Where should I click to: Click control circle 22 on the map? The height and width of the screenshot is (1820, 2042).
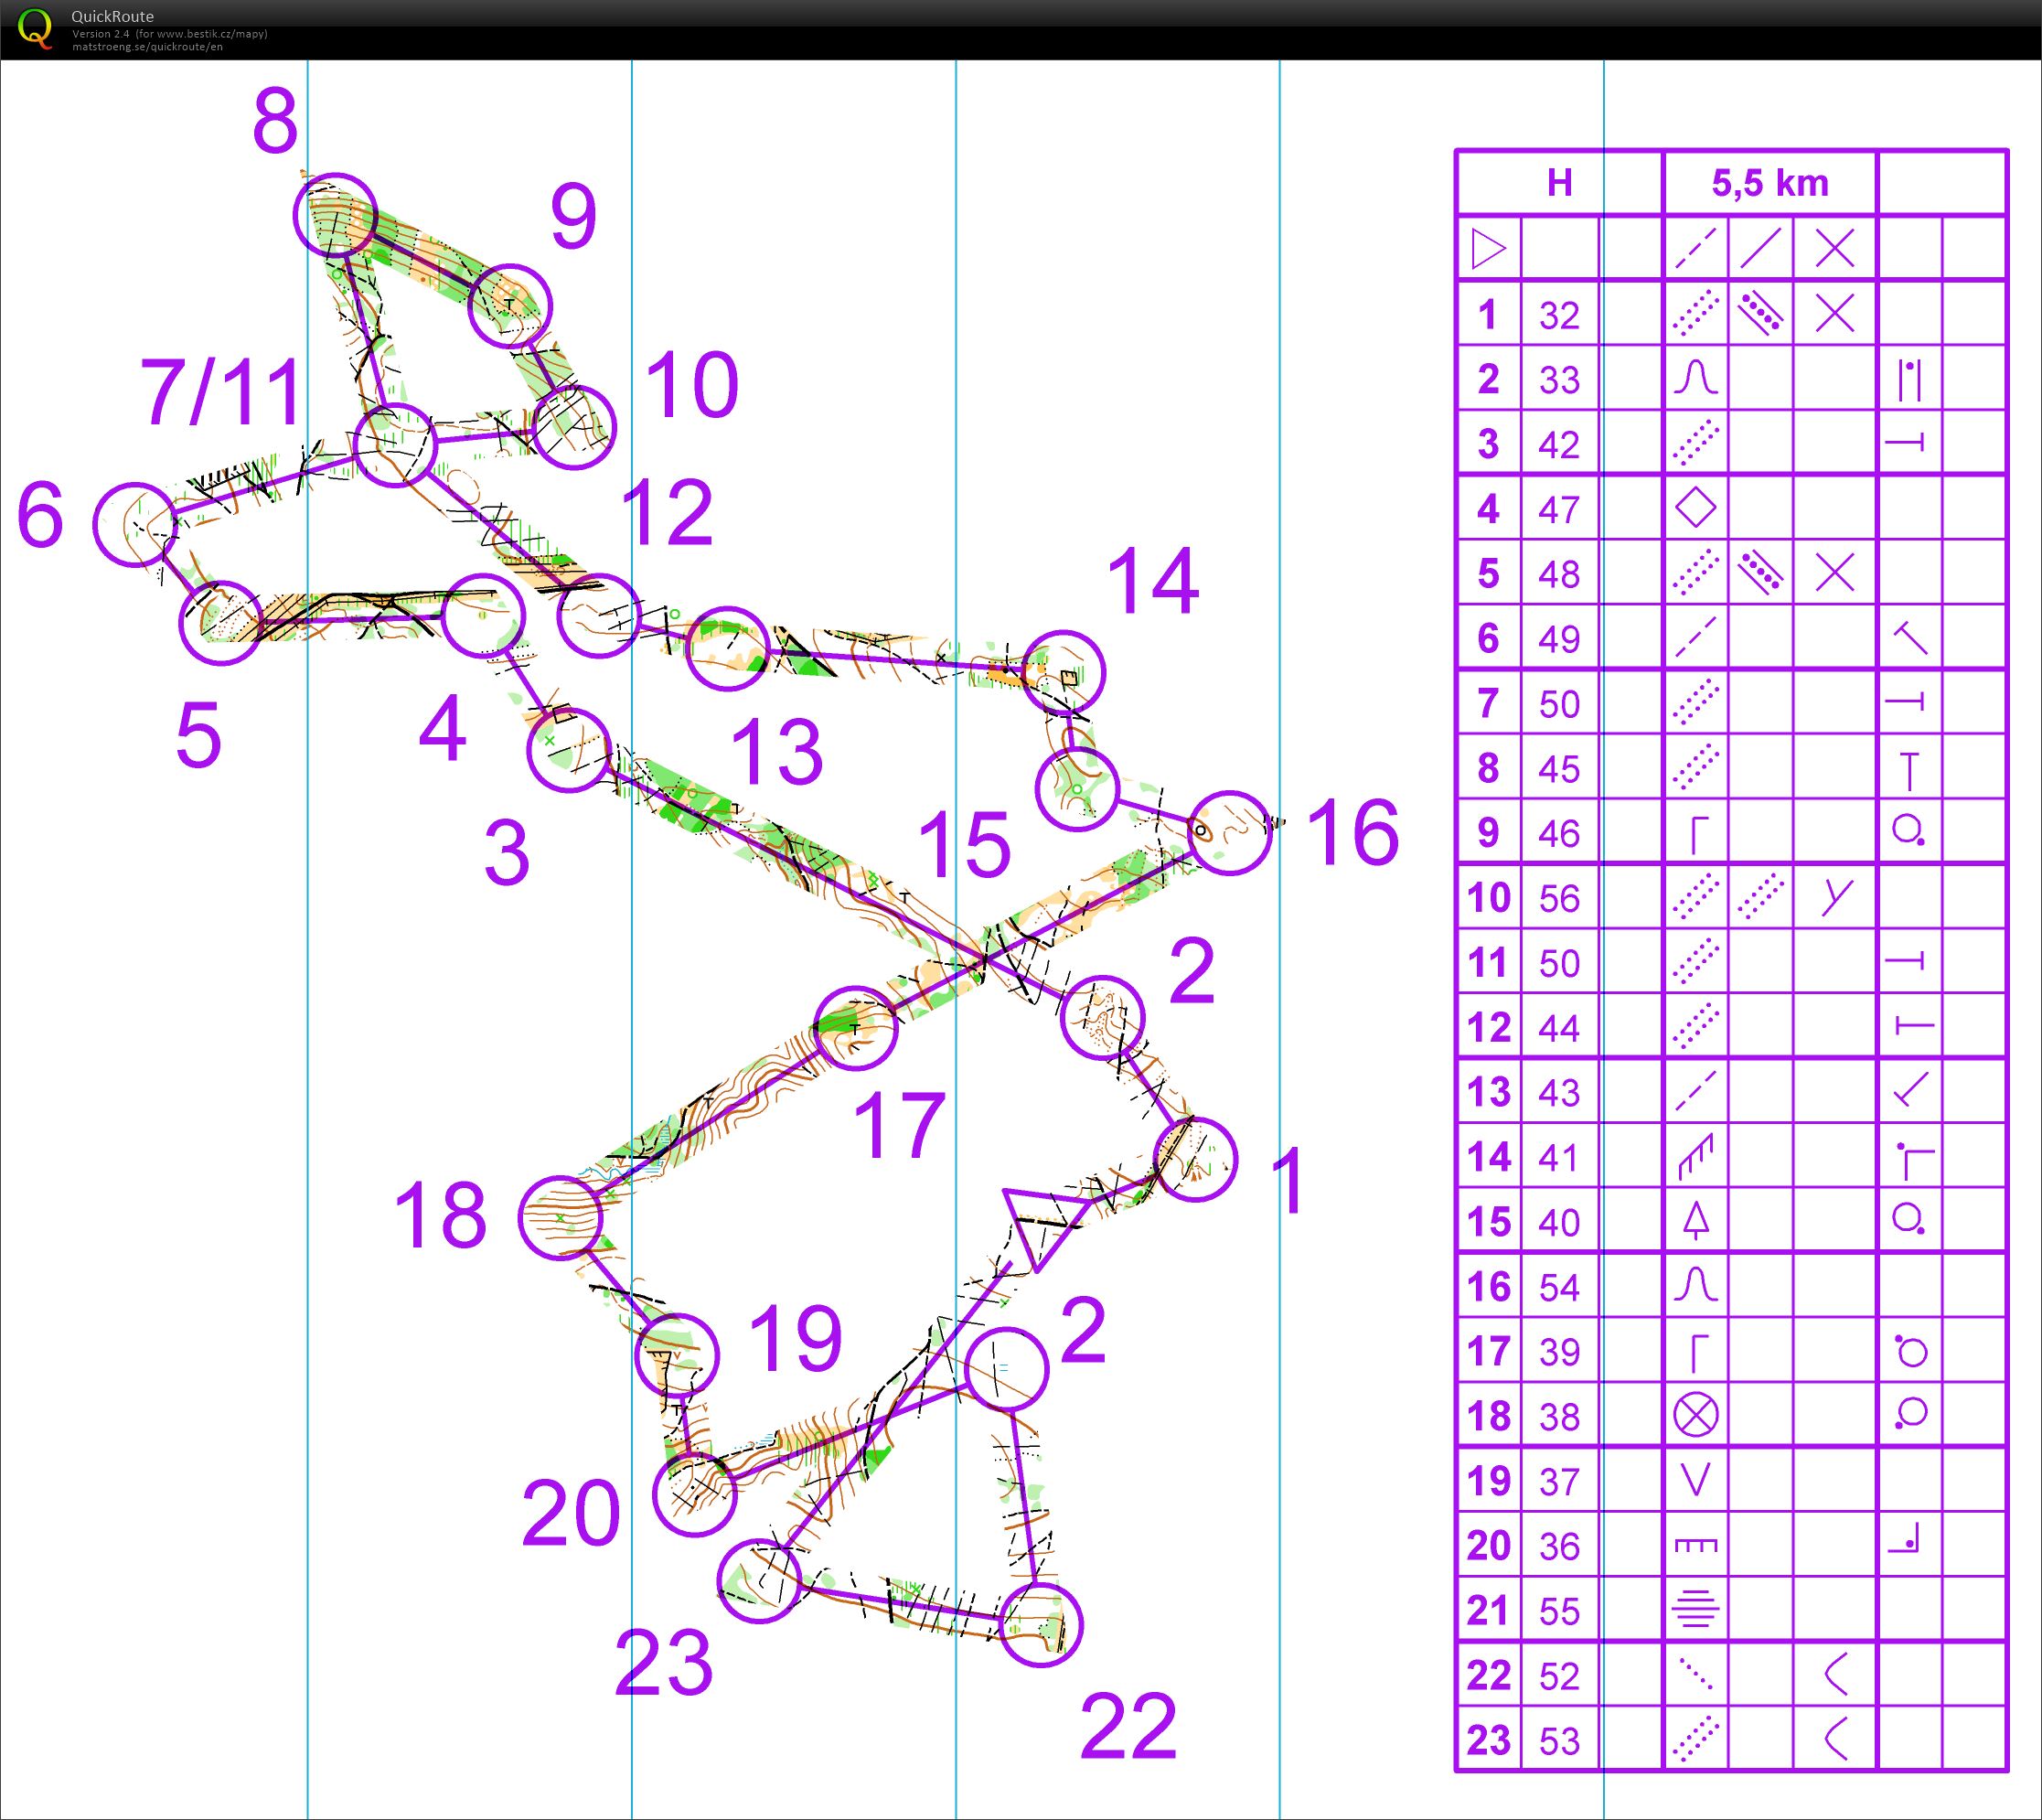click(x=1041, y=1625)
